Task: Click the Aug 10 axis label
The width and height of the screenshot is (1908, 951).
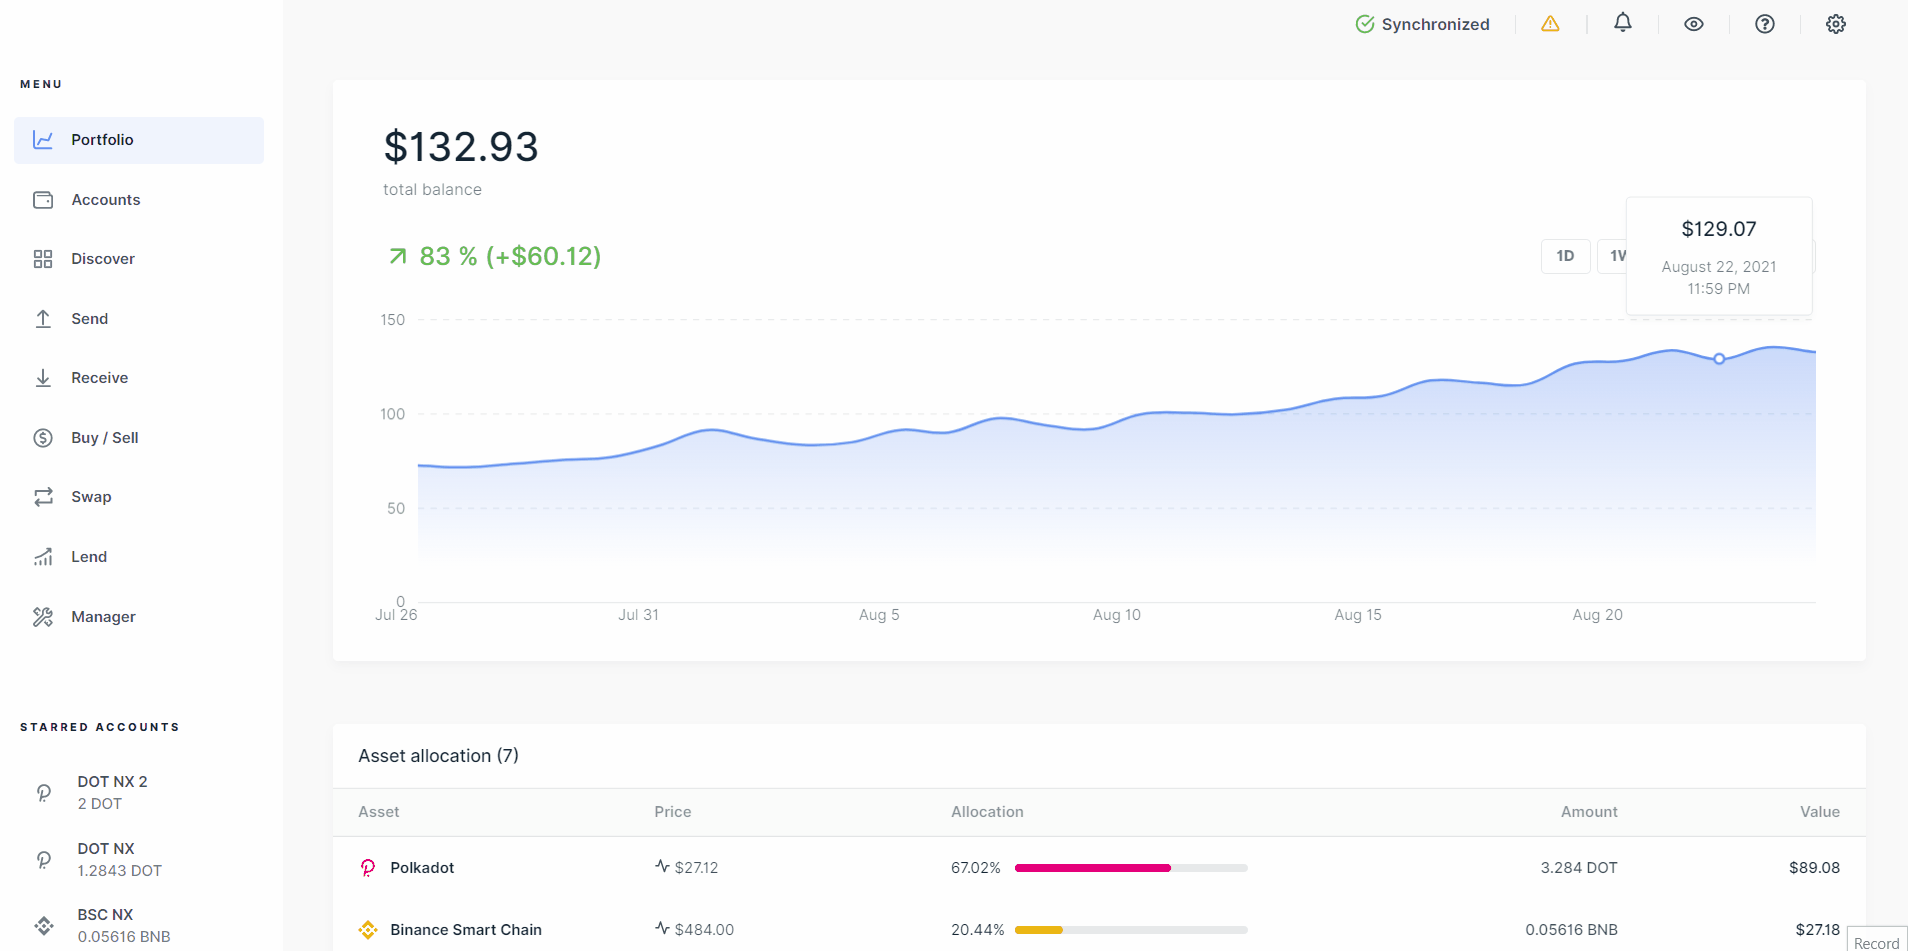Action: pyautogui.click(x=1117, y=615)
